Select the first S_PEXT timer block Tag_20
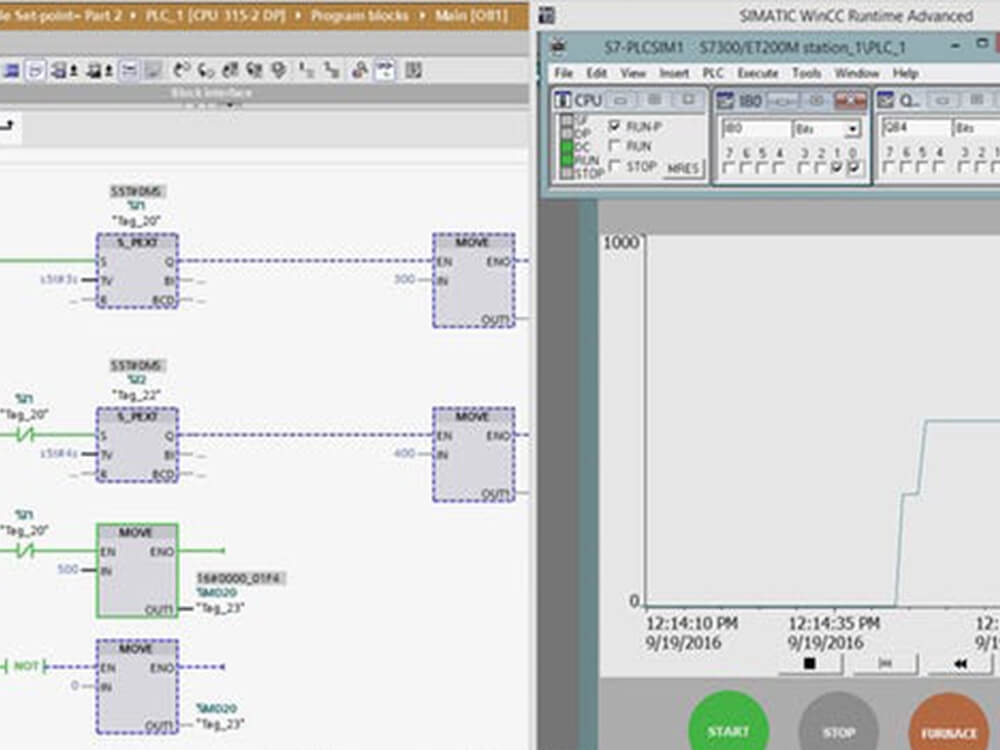The width and height of the screenshot is (1000, 750). coord(137,271)
